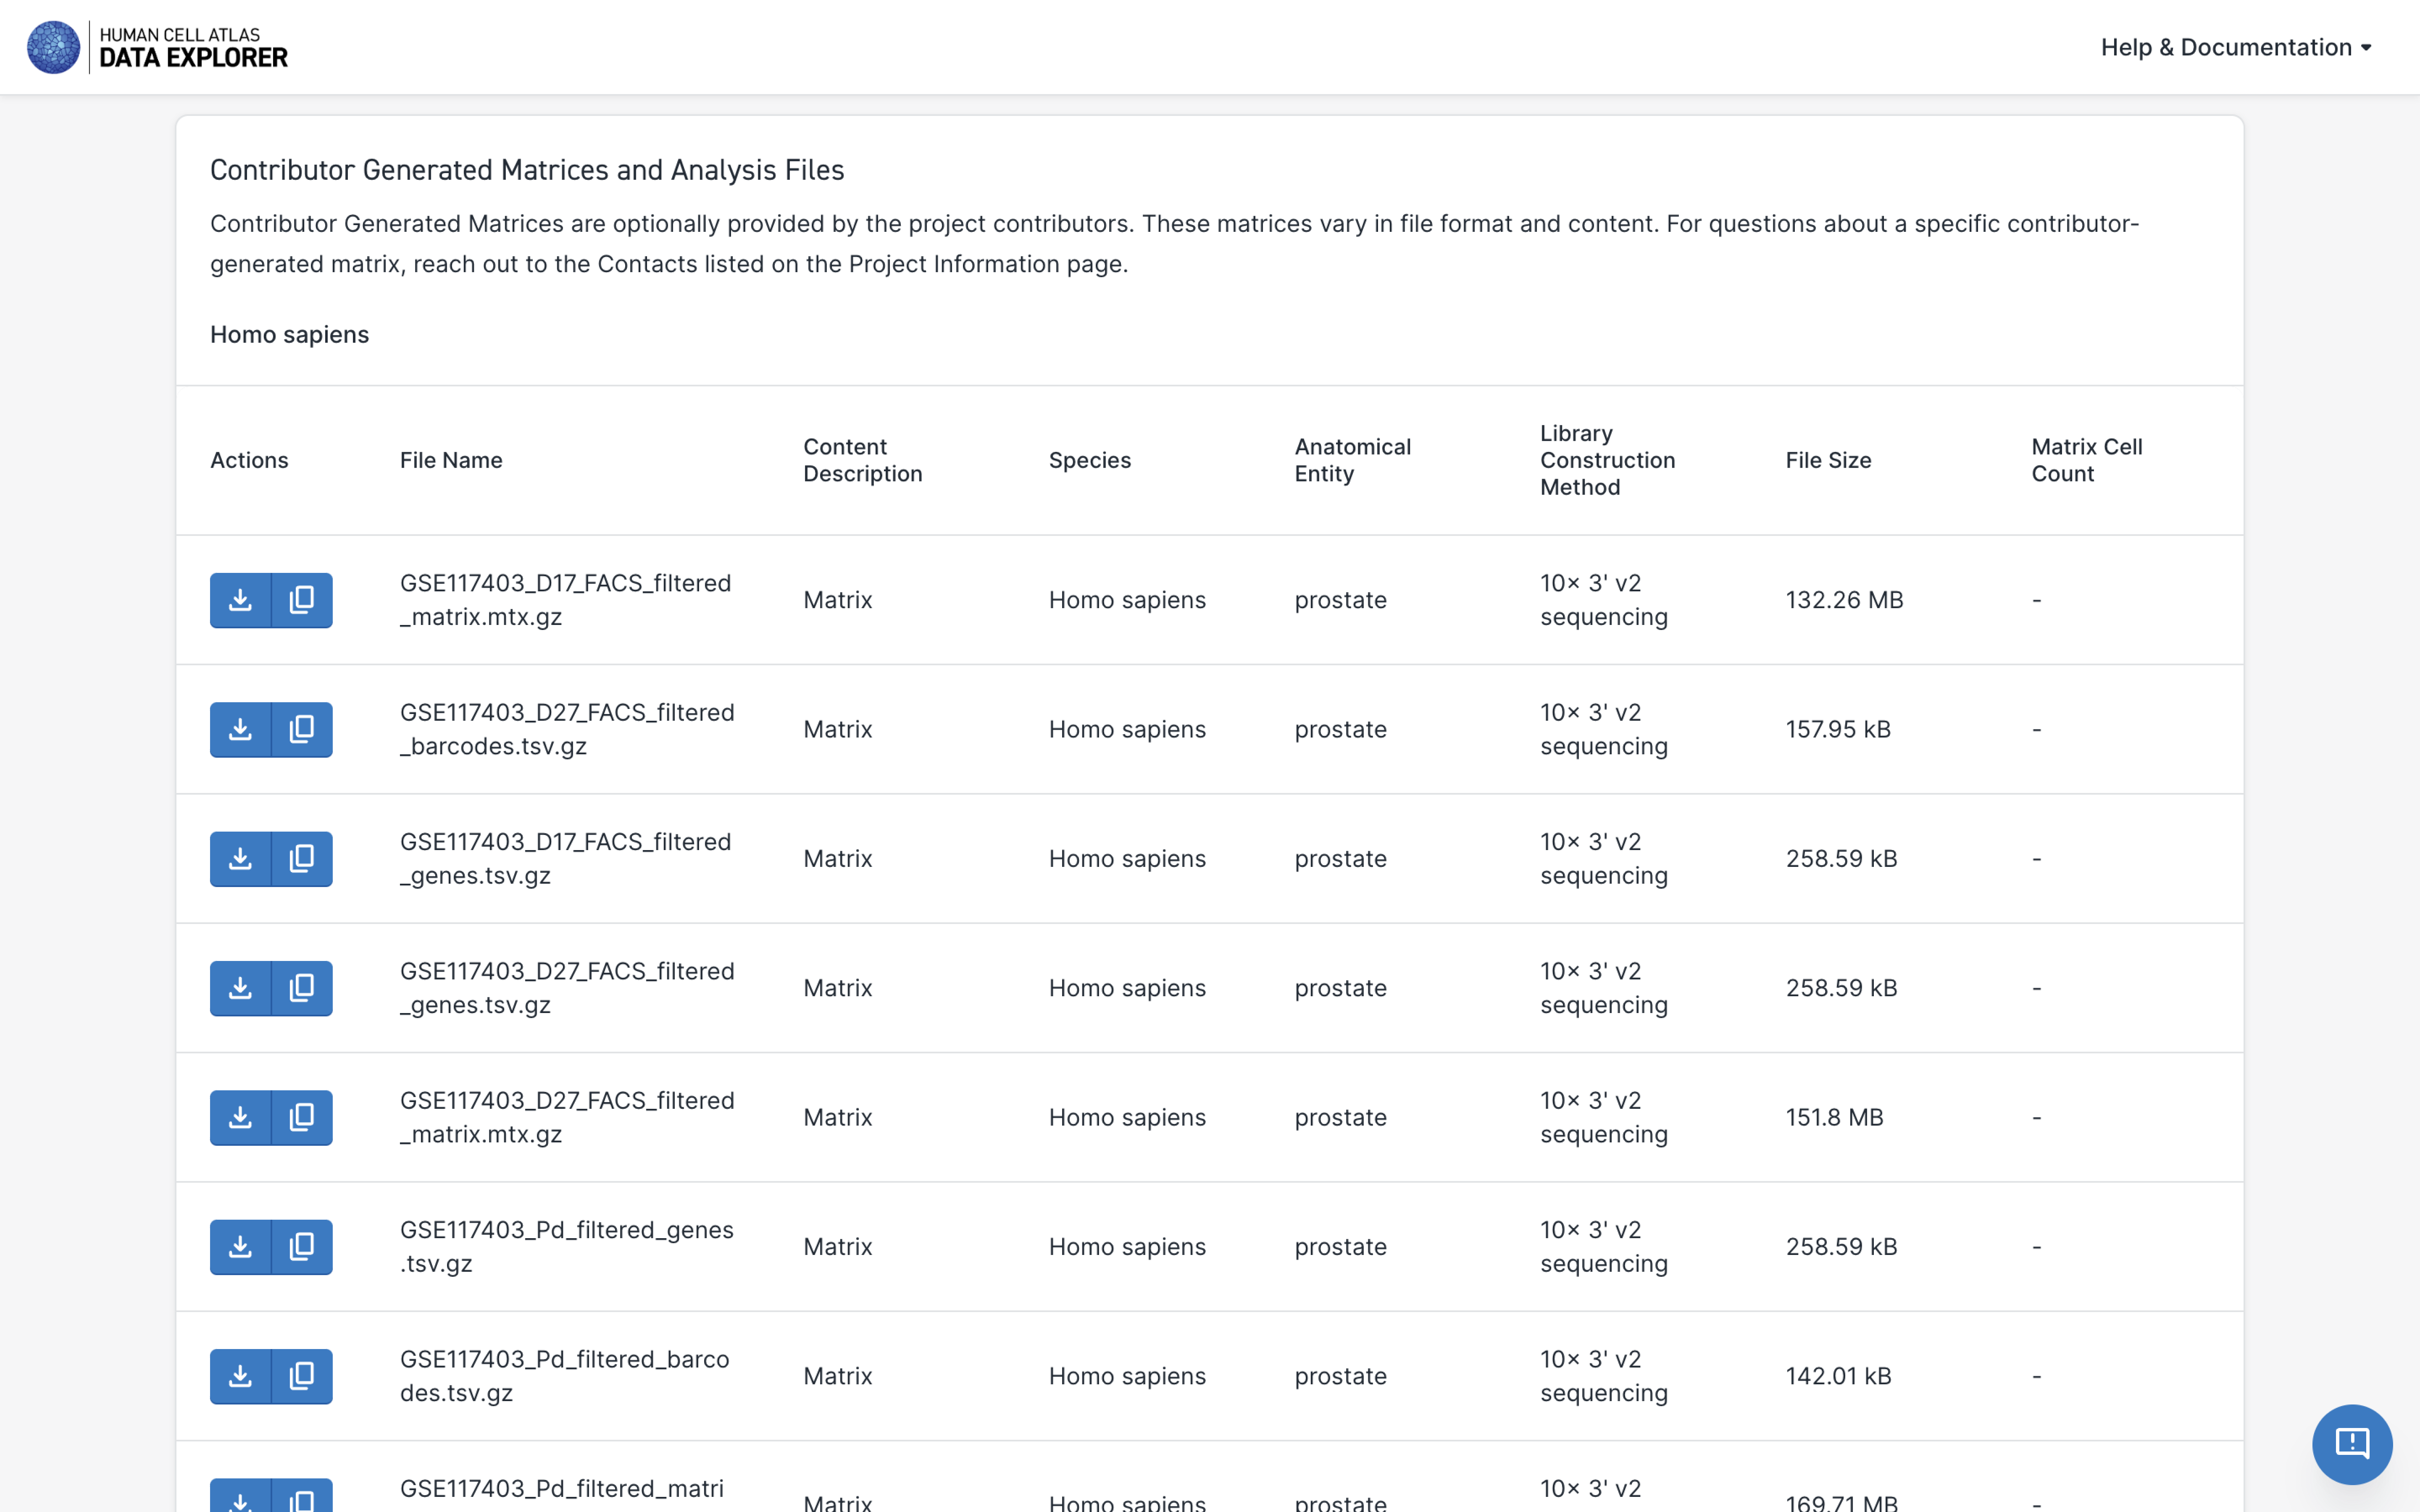The width and height of the screenshot is (2420, 1512).
Task: Download GSE117403_Pd_filtered_genes.tsv.gz file
Action: pyautogui.click(x=240, y=1247)
